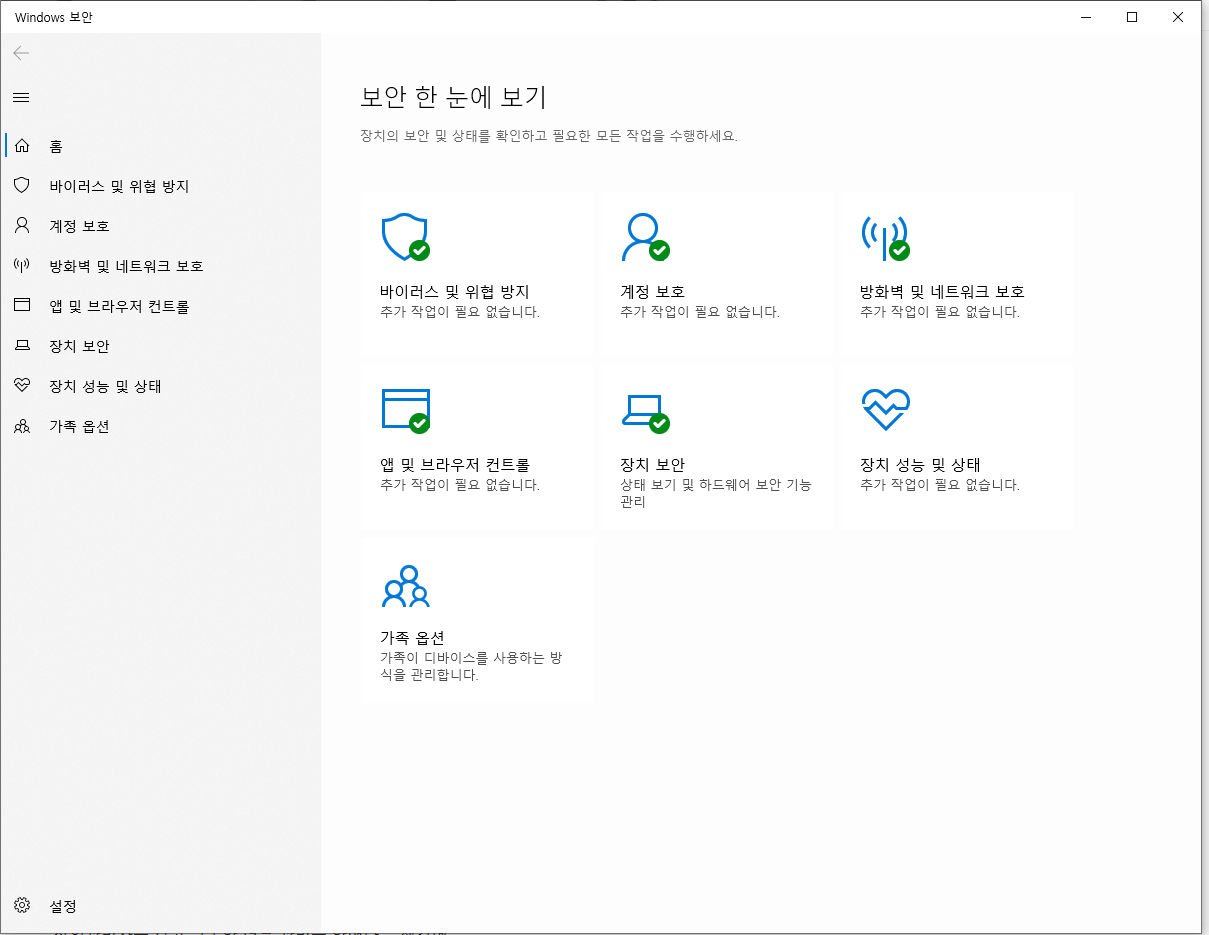Open the 장치 보안 tile title

653,465
